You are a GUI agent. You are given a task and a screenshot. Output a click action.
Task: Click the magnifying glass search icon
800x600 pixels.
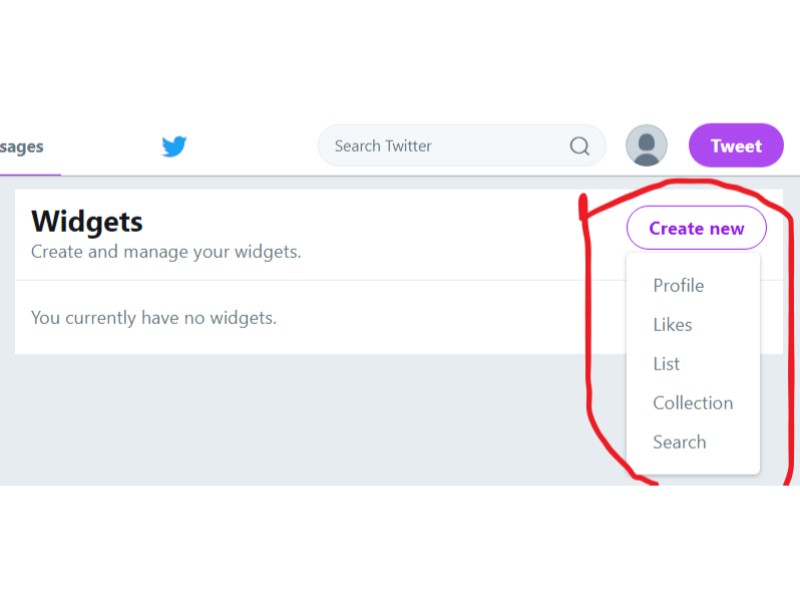pos(579,146)
